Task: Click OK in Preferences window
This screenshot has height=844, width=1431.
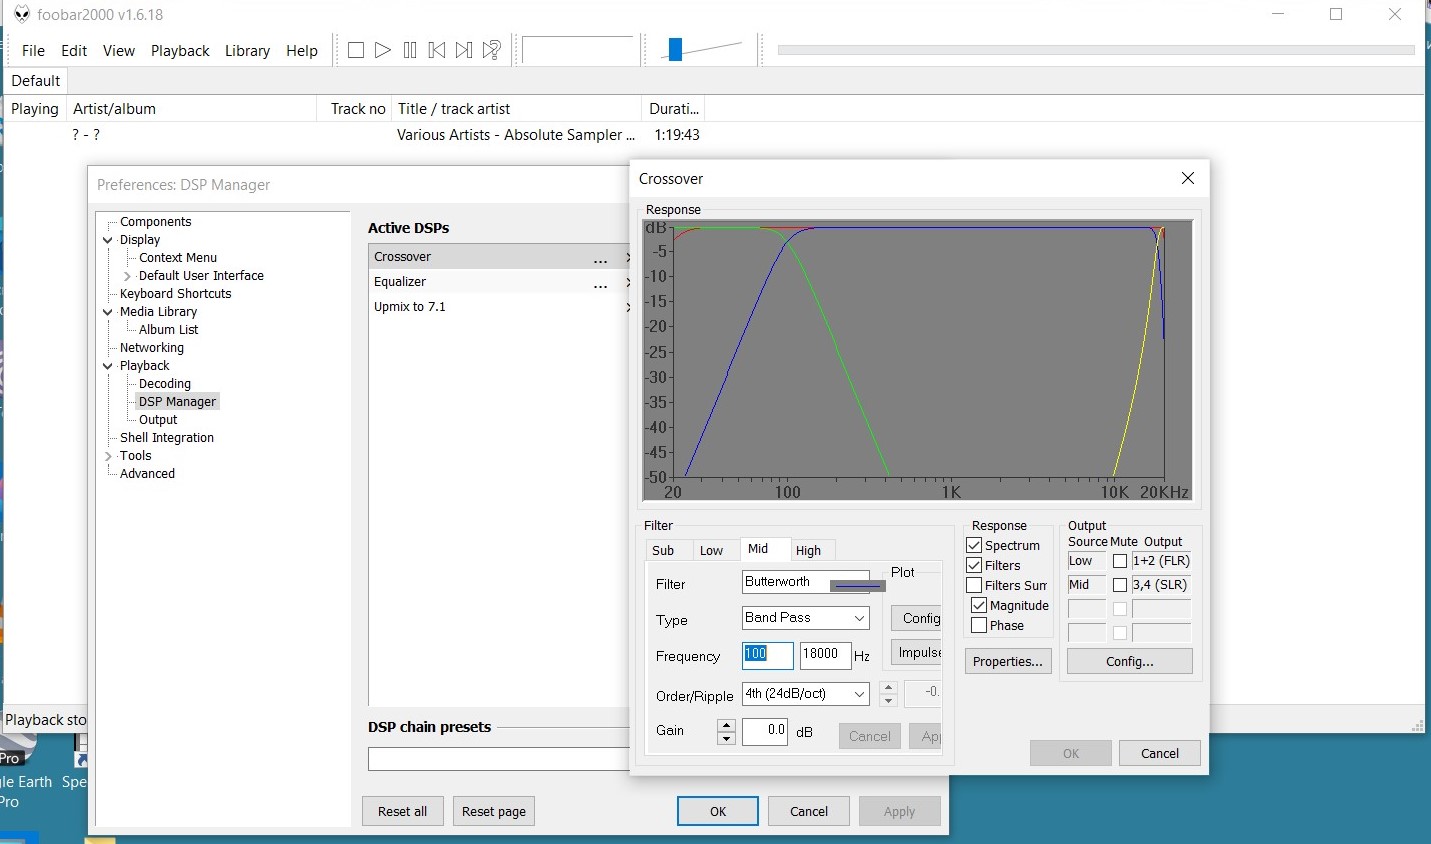Action: pyautogui.click(x=718, y=811)
